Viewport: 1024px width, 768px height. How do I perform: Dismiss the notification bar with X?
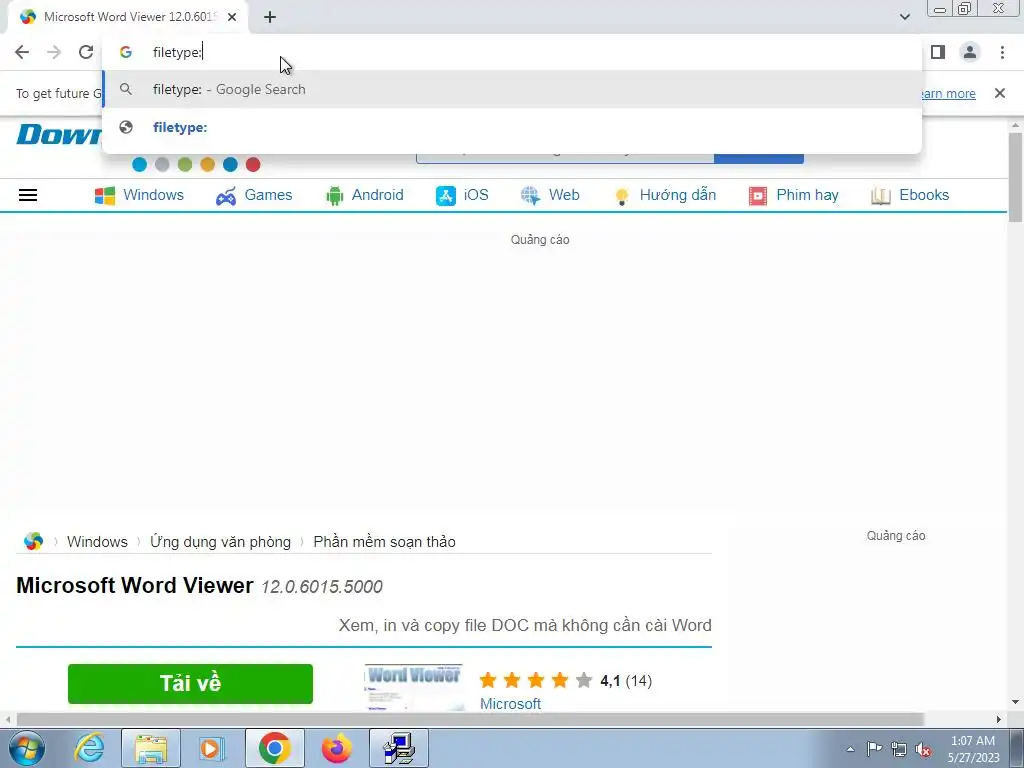pos(999,93)
